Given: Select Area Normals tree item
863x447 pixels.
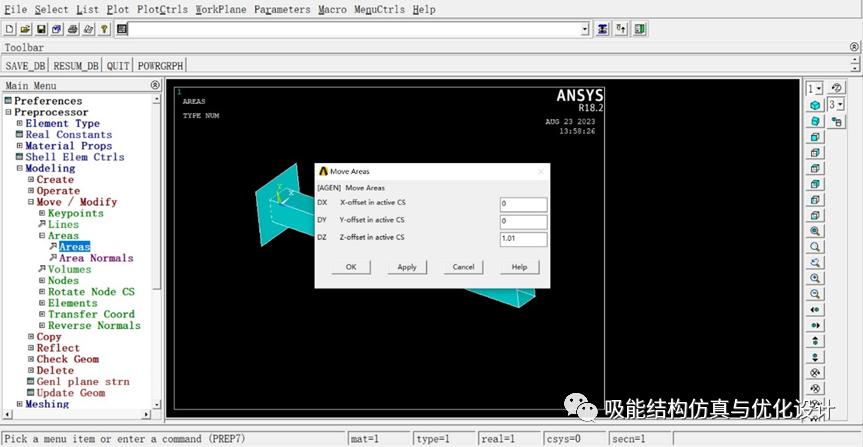Looking at the screenshot, I should tap(96, 258).
